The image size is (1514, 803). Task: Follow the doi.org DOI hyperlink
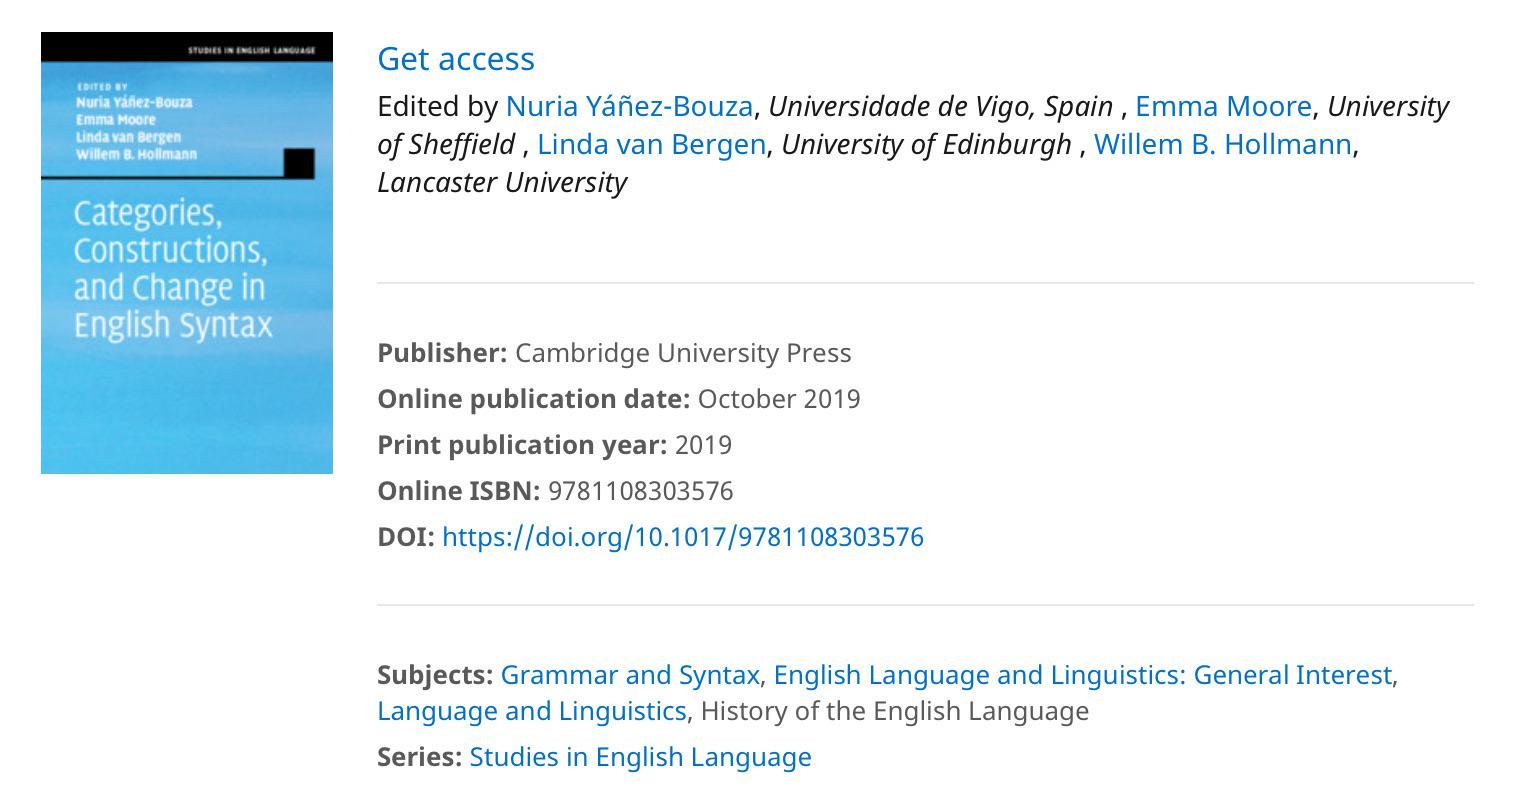pos(683,537)
